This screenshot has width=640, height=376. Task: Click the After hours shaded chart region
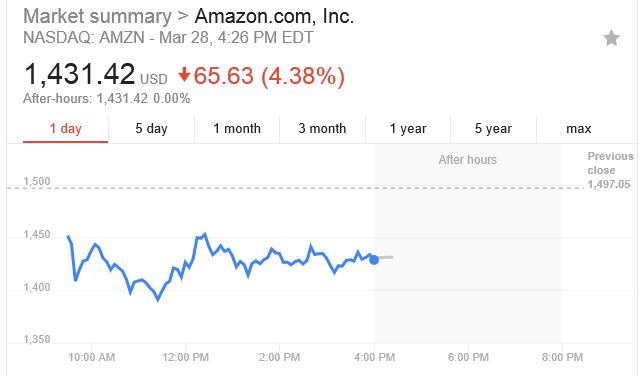pos(468,244)
